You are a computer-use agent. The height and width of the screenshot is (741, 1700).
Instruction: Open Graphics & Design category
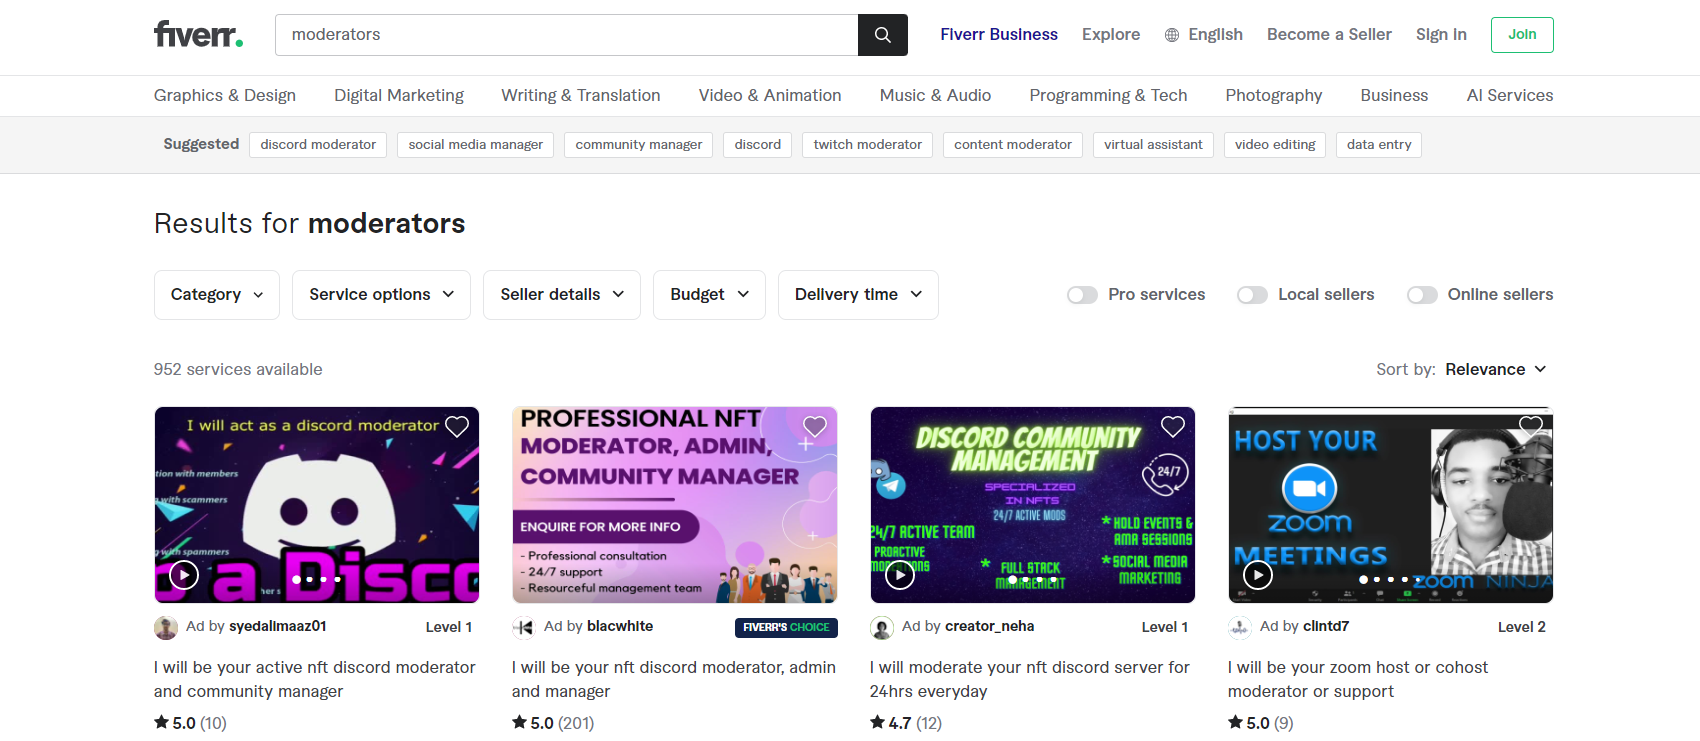coord(225,96)
